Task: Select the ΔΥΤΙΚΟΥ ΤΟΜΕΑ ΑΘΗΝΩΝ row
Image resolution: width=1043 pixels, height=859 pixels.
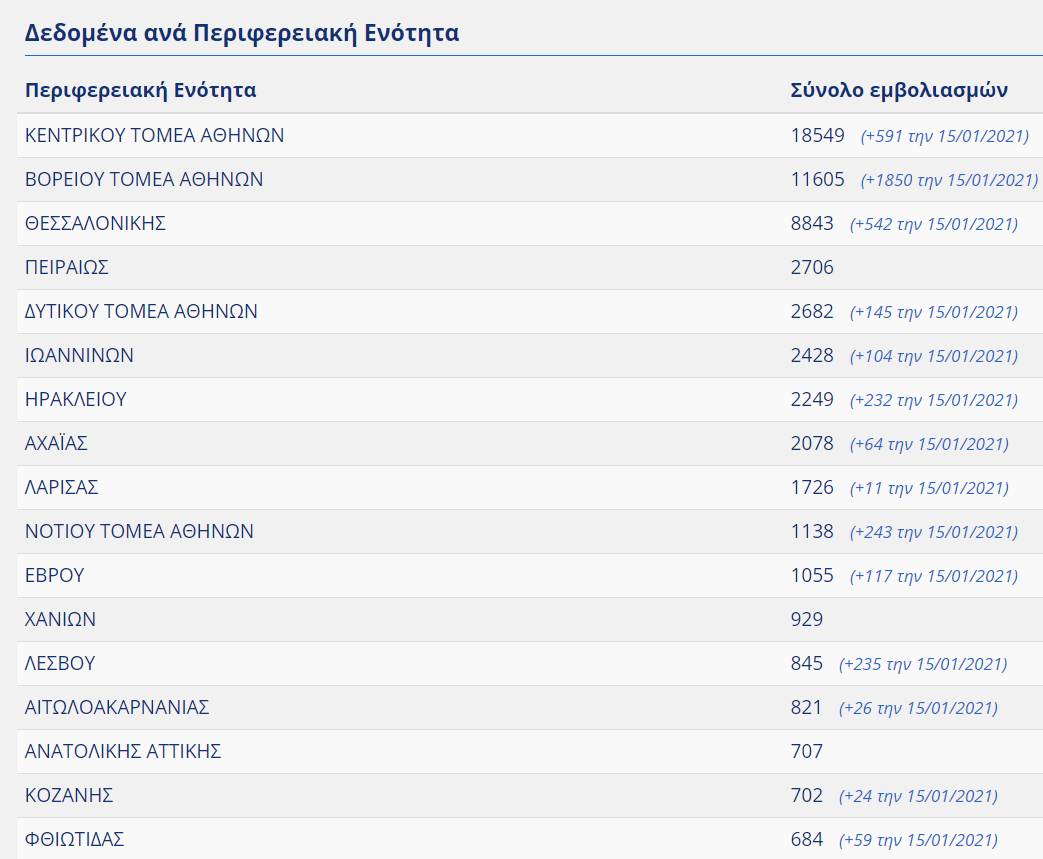Action: (141, 311)
